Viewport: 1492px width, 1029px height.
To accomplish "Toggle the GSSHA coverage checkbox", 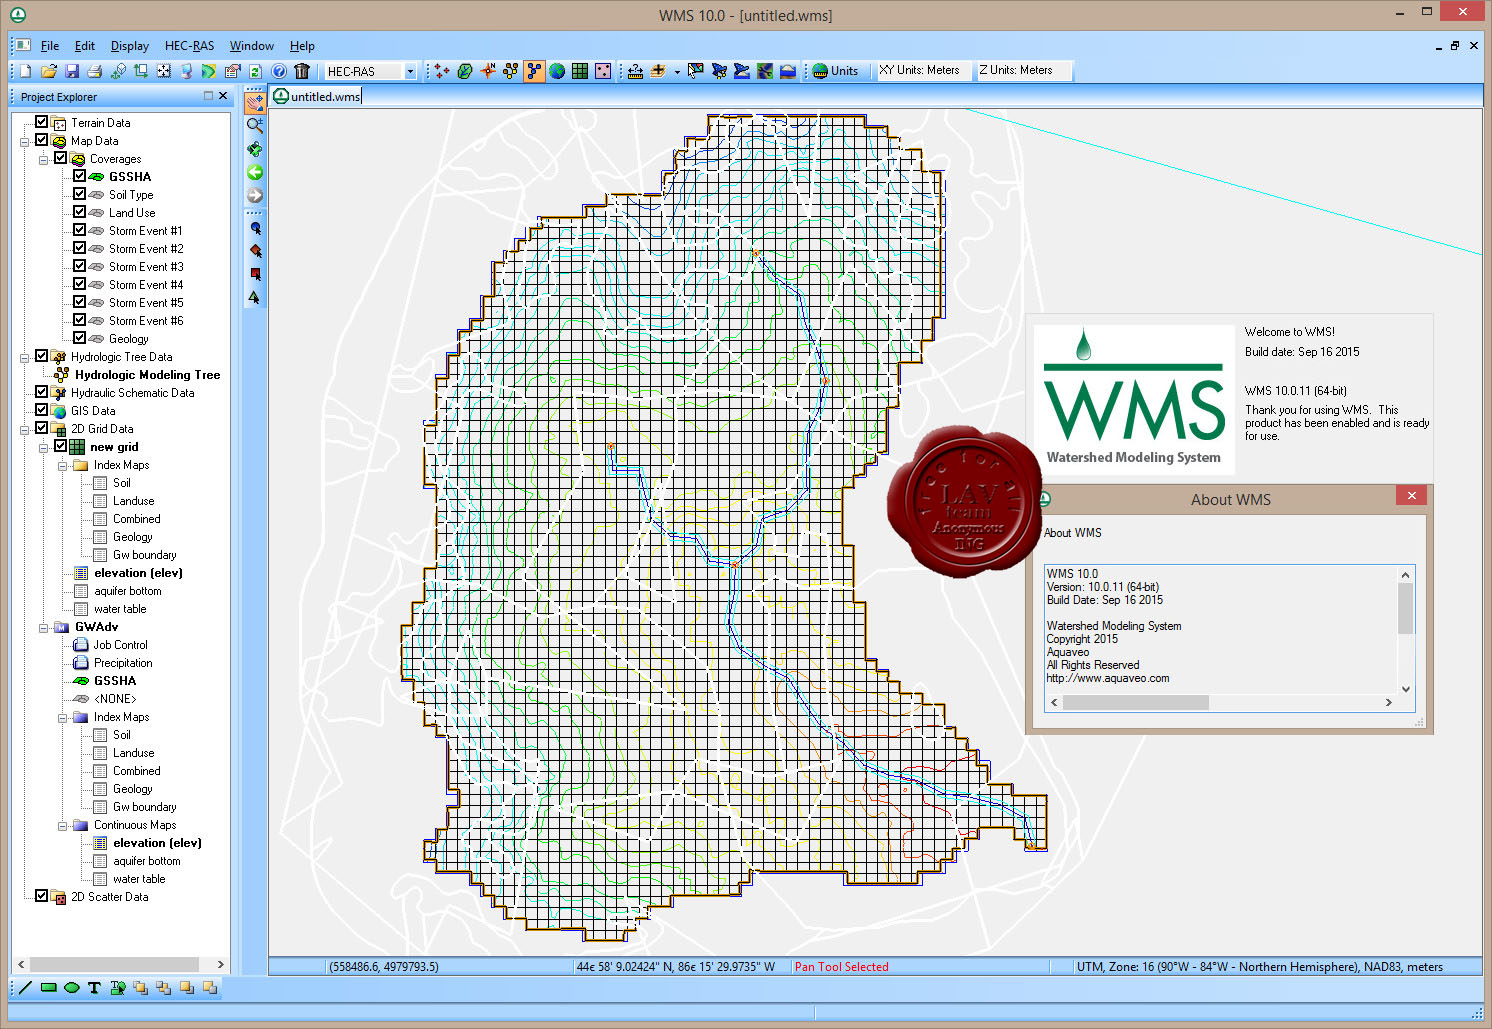I will (x=79, y=176).
